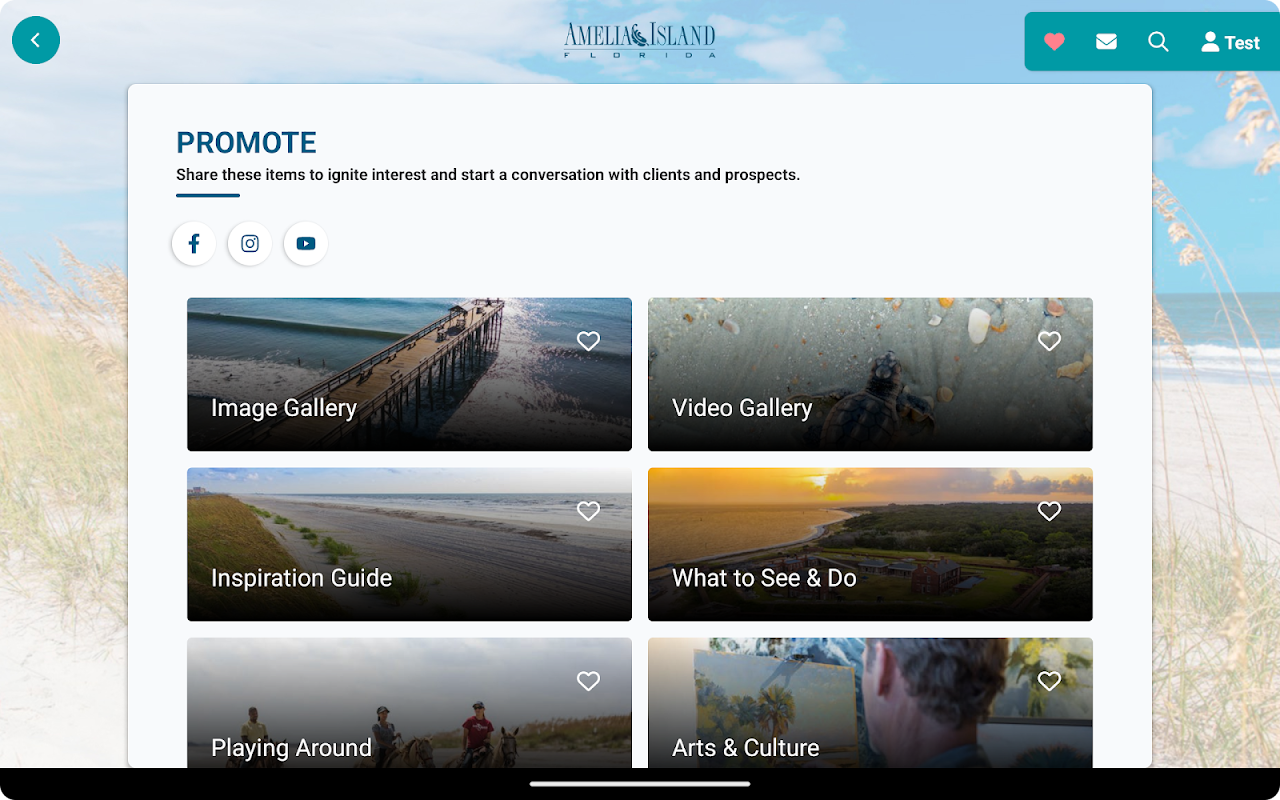Screen dimensions: 1280x800
Task: Open the Instagram social link
Action: coord(250,243)
